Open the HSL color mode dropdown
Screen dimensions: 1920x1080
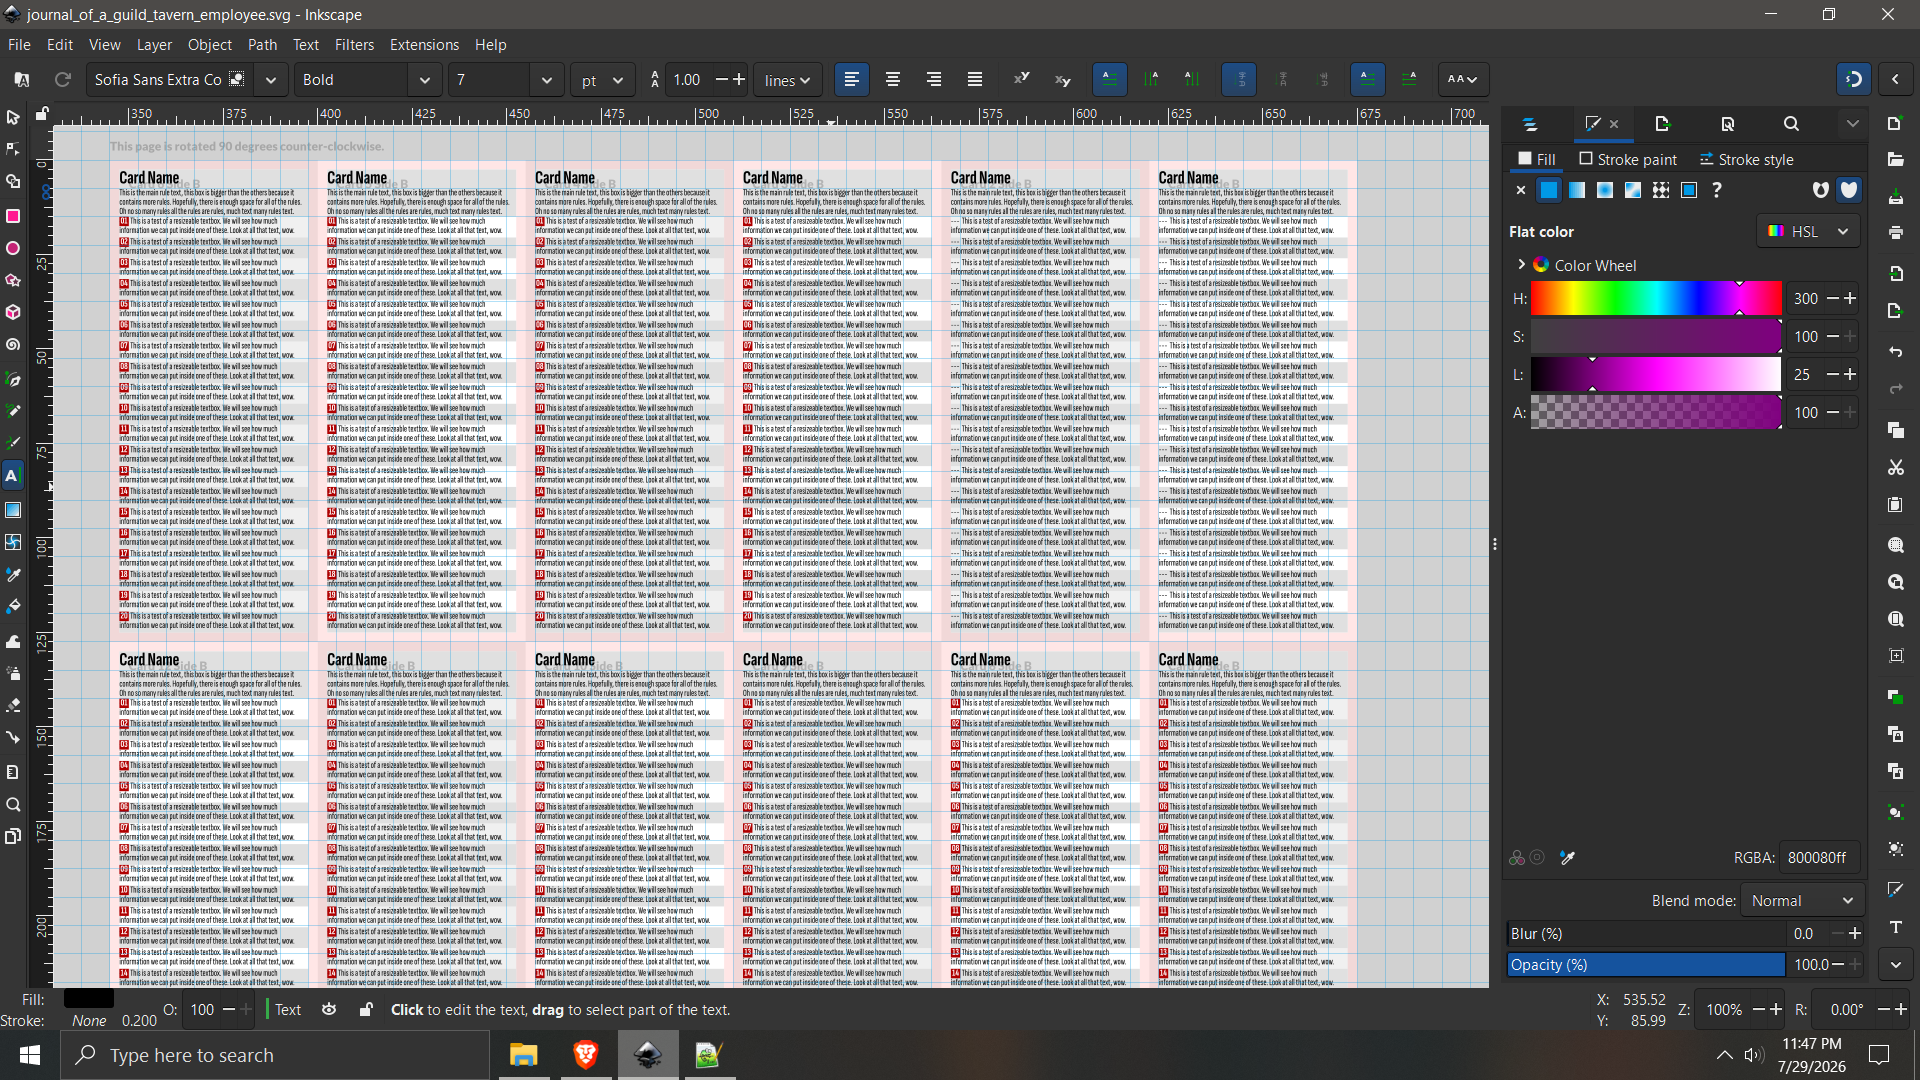1808,231
